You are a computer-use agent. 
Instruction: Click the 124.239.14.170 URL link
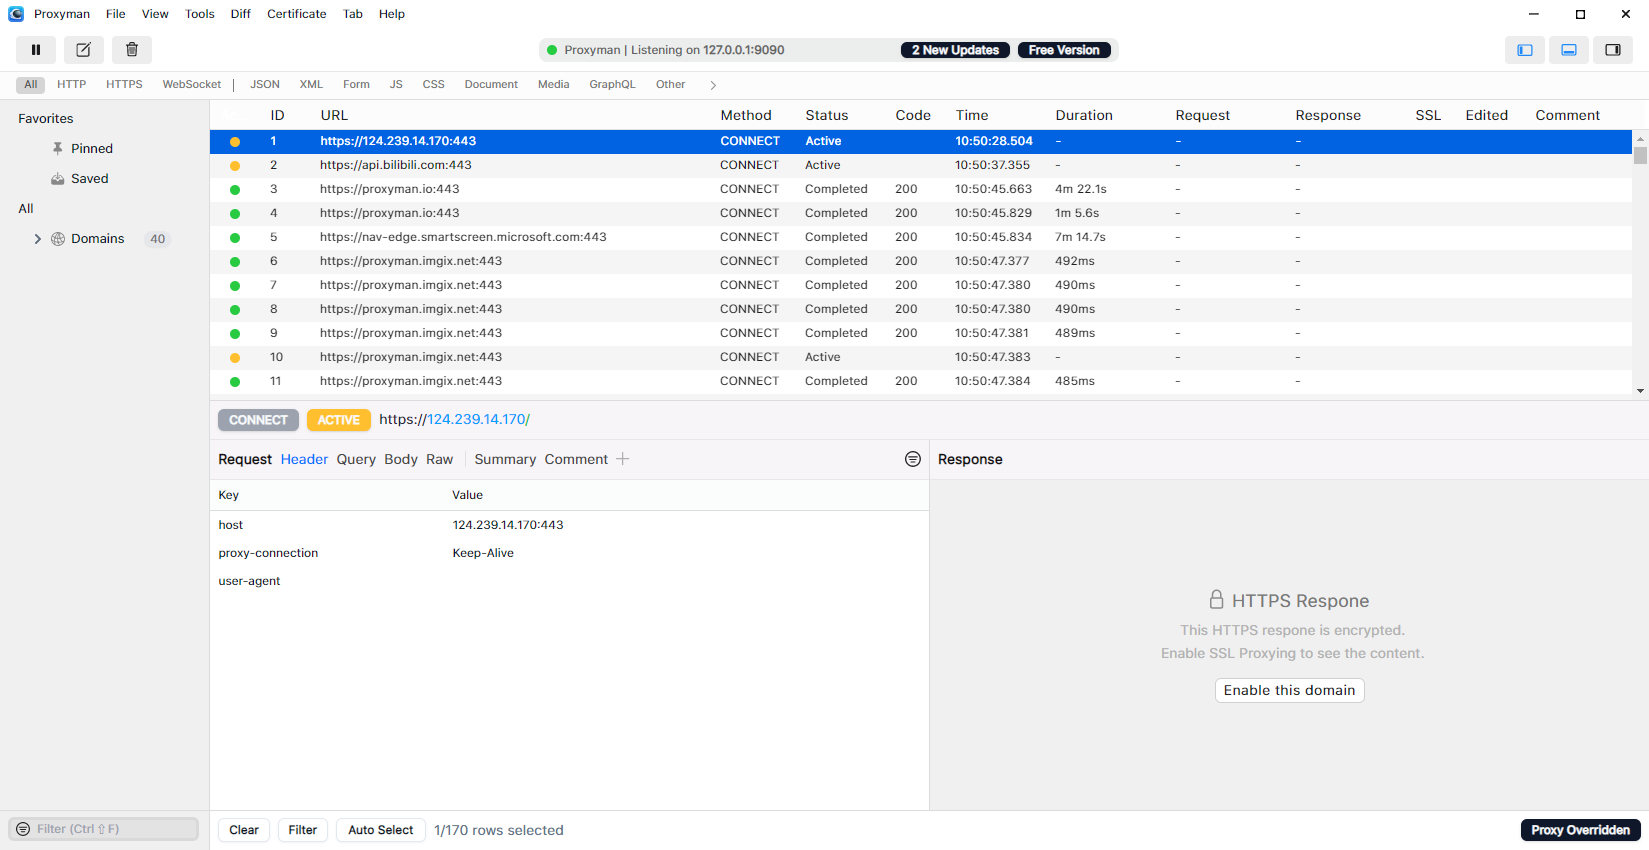coord(475,420)
